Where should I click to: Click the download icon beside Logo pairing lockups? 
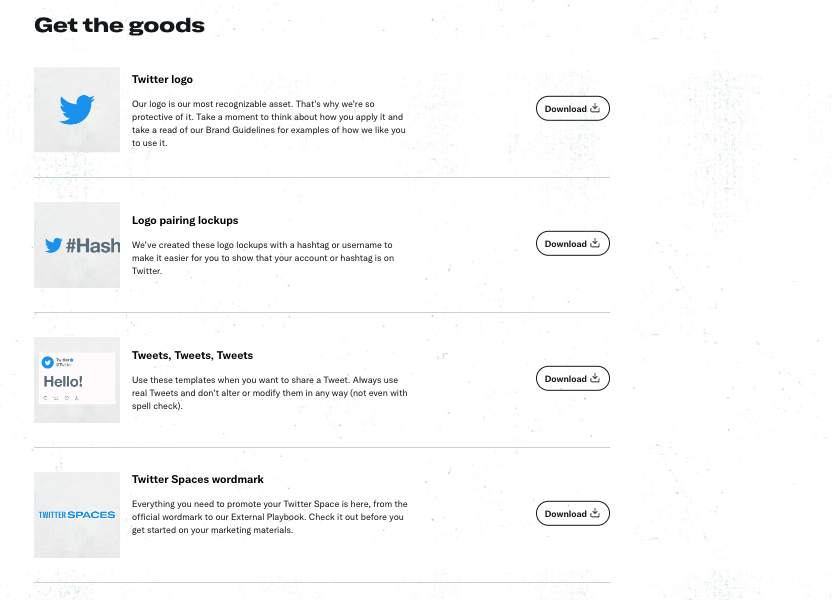(596, 243)
